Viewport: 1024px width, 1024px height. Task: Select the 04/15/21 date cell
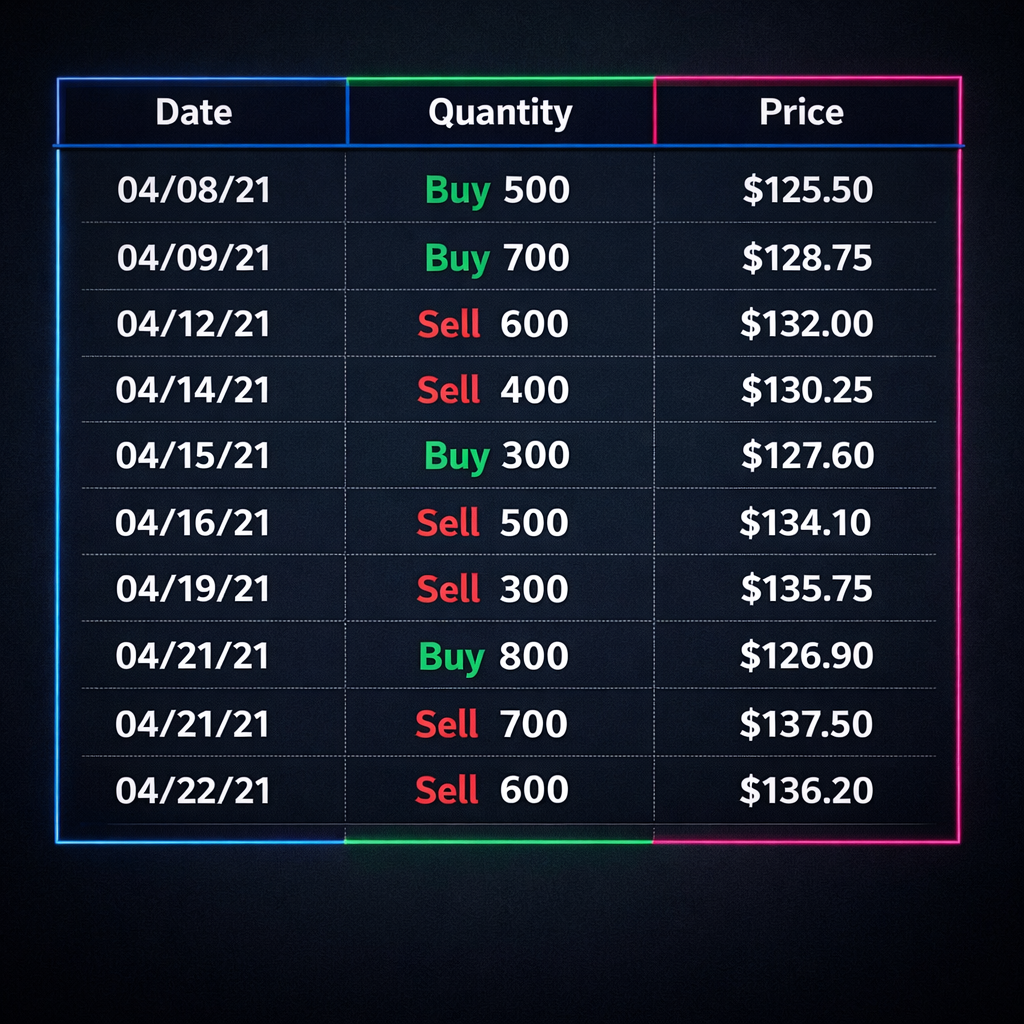click(x=194, y=456)
